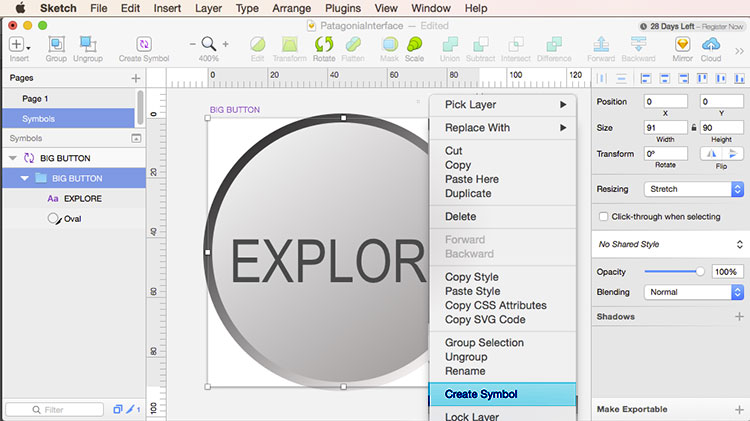The width and height of the screenshot is (750, 421).
Task: Click the Register Now link
Action: [x=722, y=27]
